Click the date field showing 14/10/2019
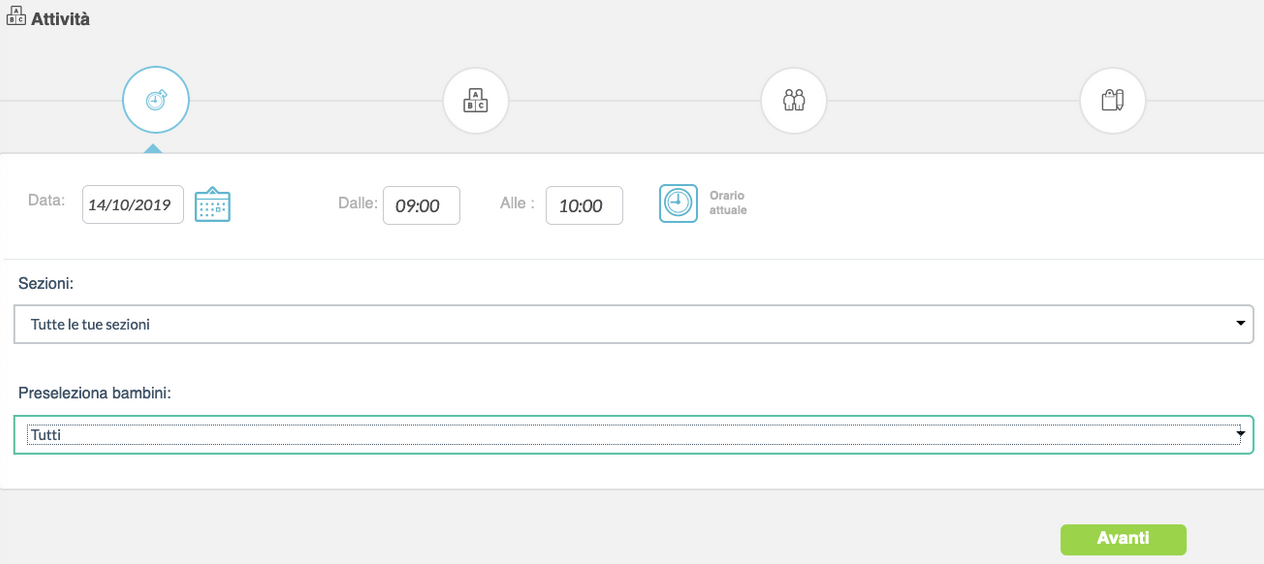The image size is (1264, 564). [x=132, y=205]
